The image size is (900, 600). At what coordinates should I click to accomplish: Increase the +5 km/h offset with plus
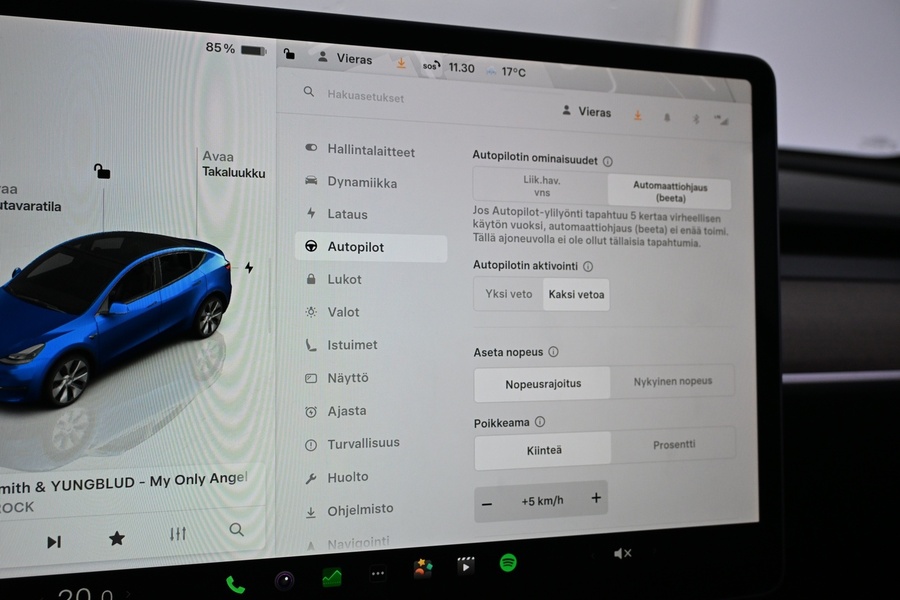click(x=596, y=497)
